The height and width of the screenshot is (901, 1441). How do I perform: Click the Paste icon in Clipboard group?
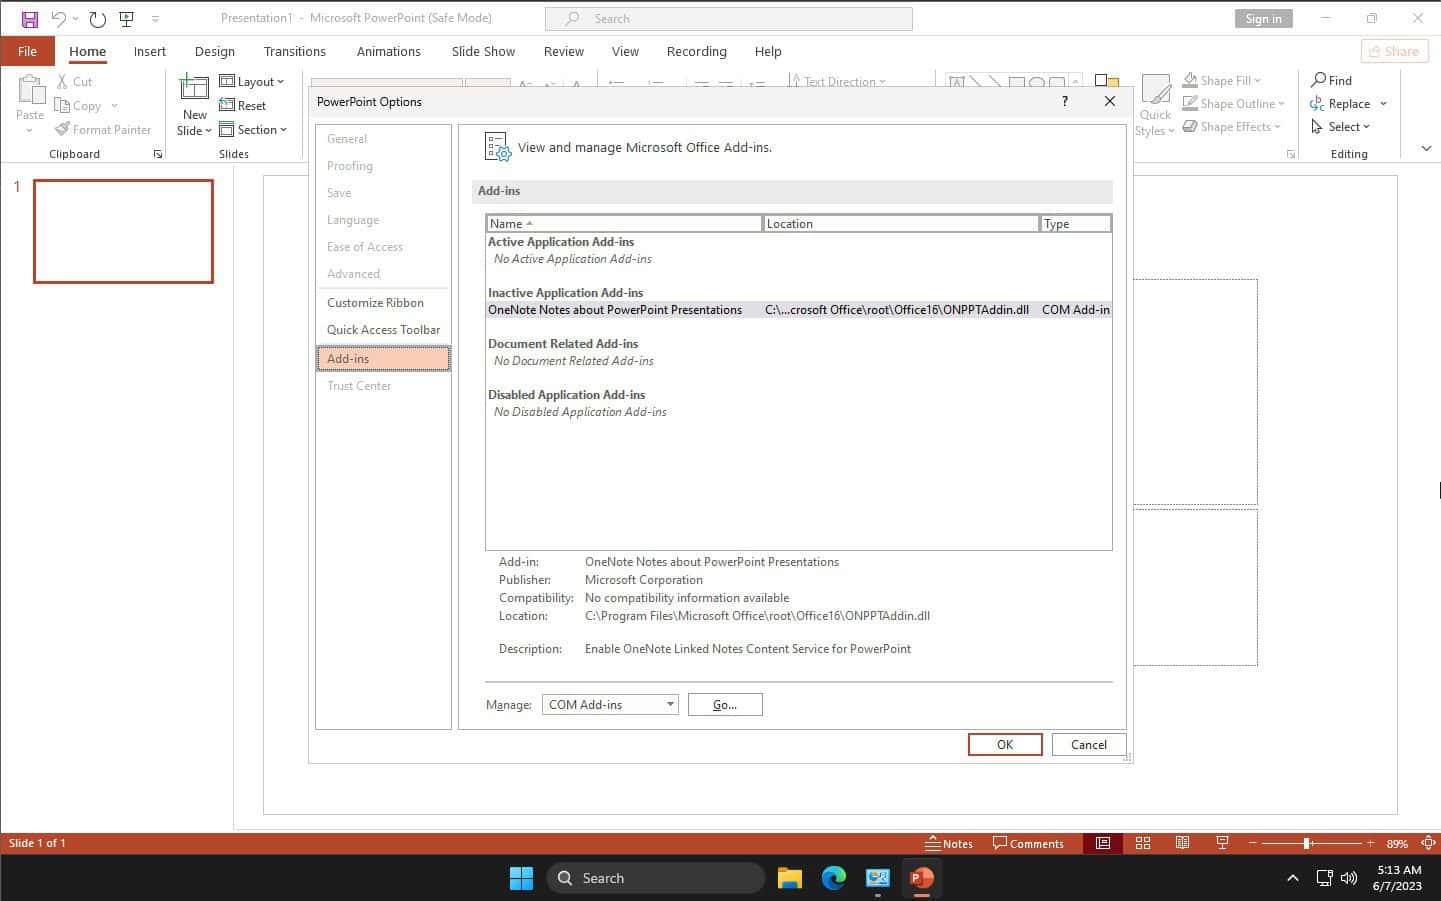pyautogui.click(x=30, y=91)
